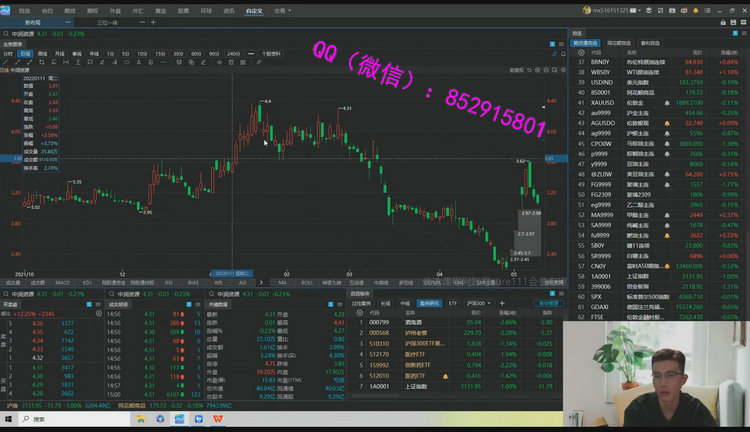Select the BRN0Y row in watchlist
The image size is (750, 432).
tap(600, 62)
